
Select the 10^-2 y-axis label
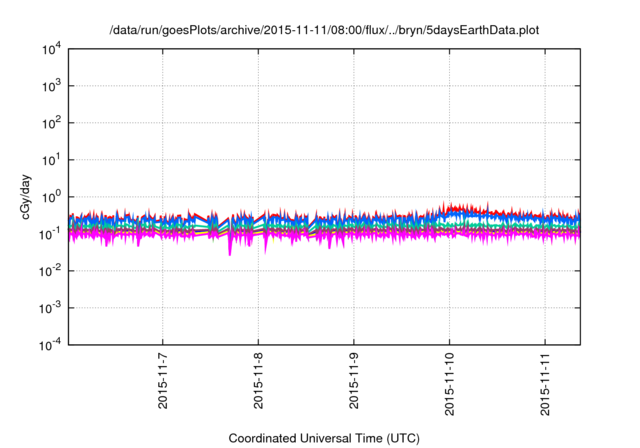(50, 271)
